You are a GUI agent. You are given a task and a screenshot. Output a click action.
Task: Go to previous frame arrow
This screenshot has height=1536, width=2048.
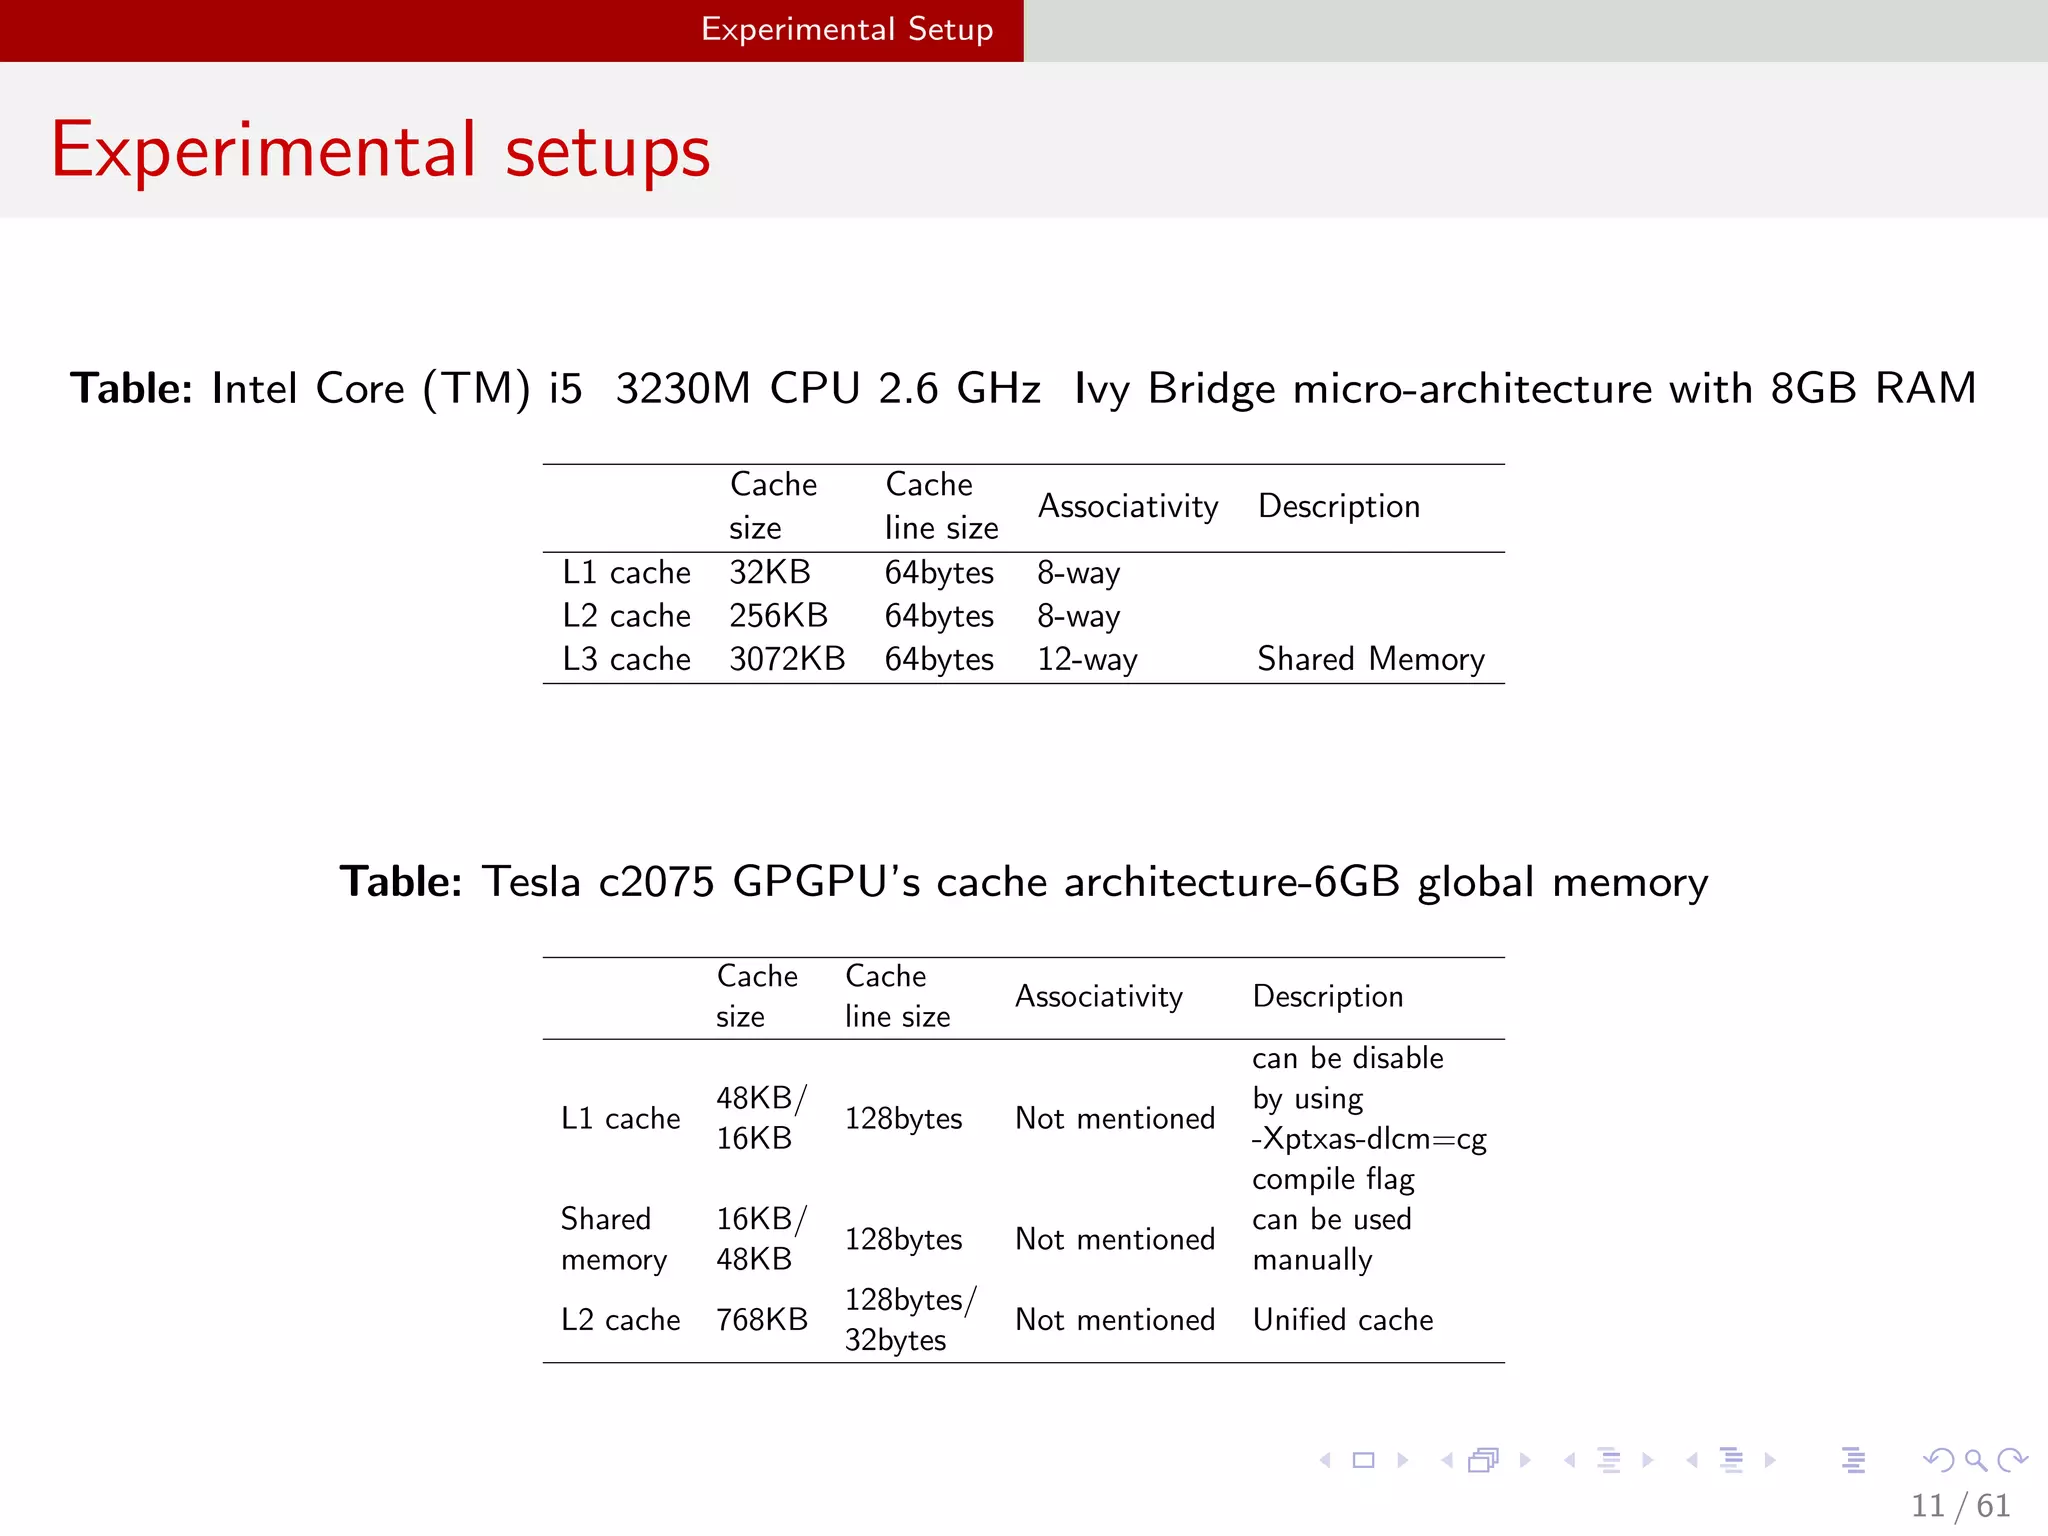1447,1460
